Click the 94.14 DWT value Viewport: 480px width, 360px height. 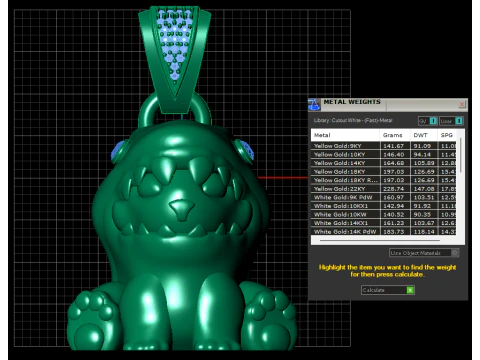pos(422,155)
